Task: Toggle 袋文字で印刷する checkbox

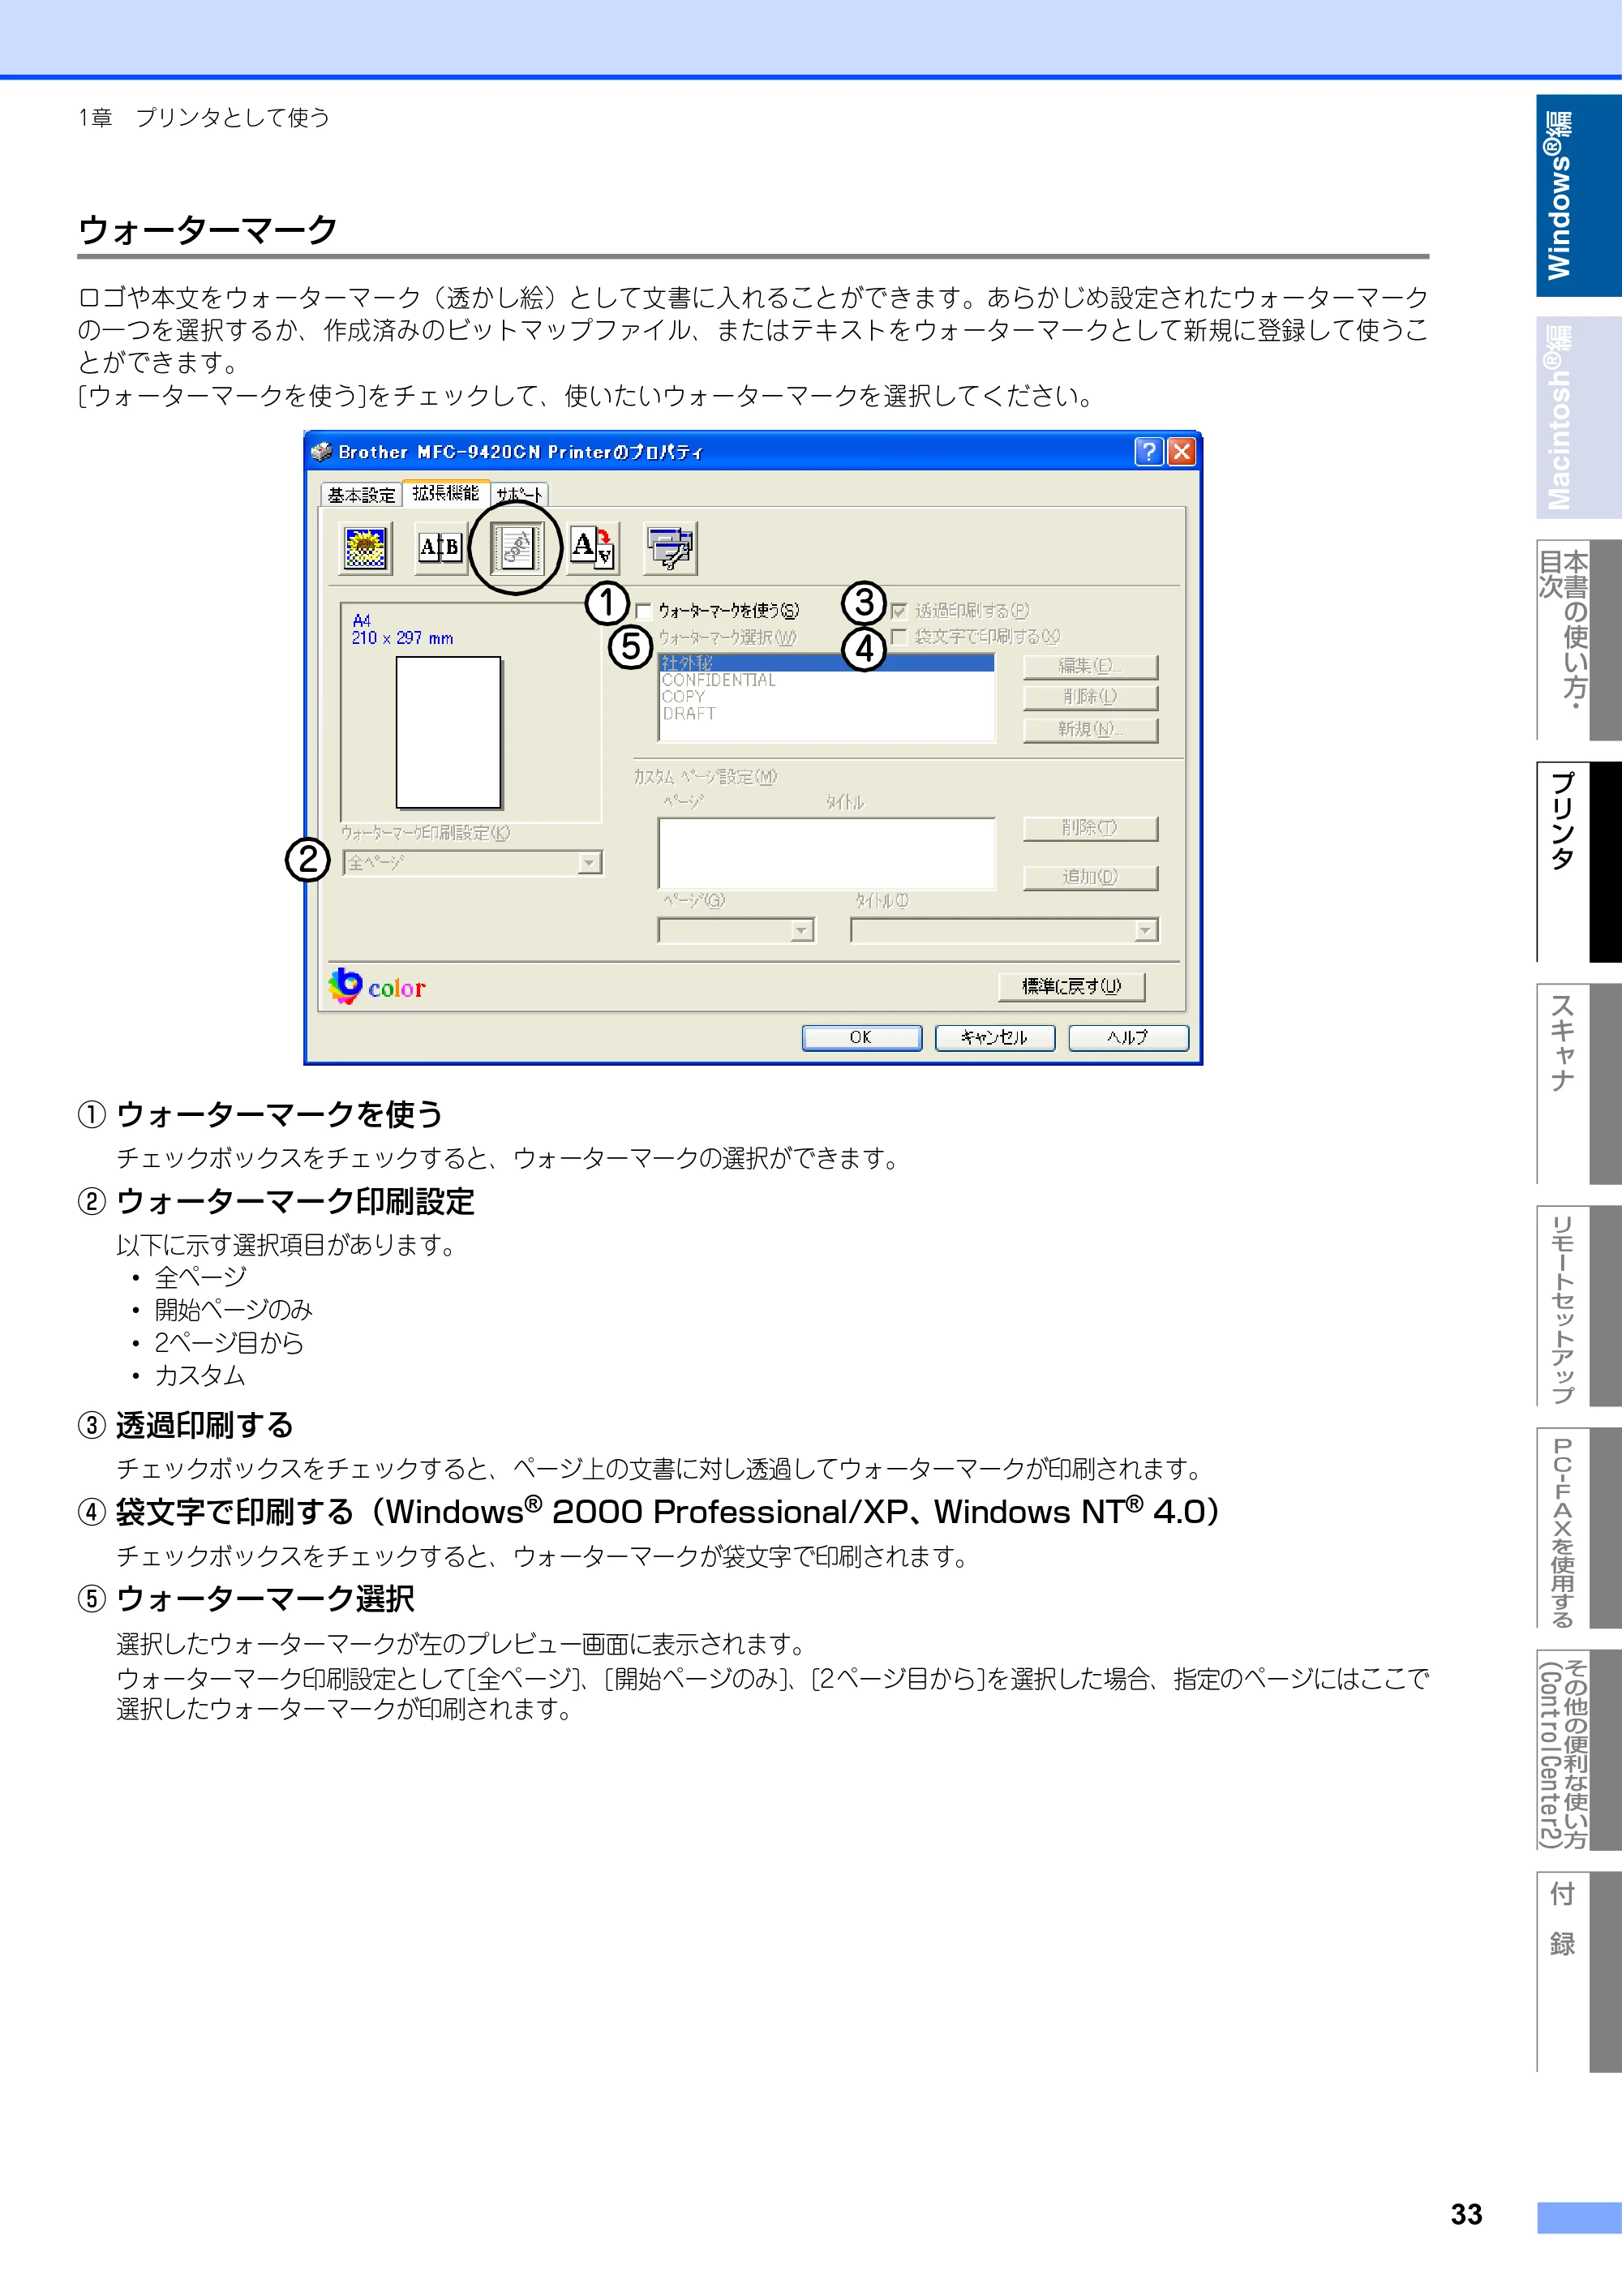Action: 898,637
